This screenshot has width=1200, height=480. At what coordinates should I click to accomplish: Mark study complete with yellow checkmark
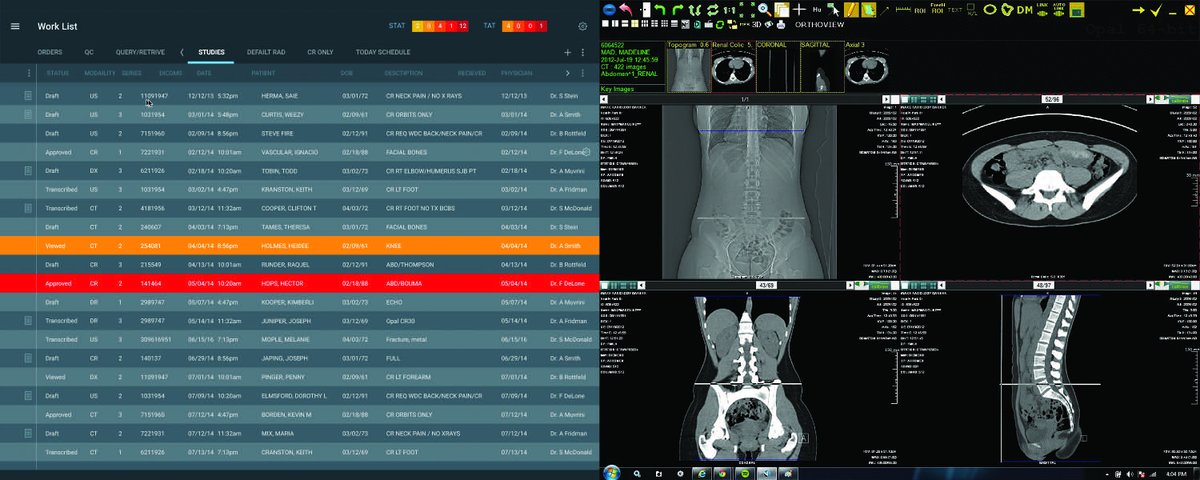coord(1156,10)
